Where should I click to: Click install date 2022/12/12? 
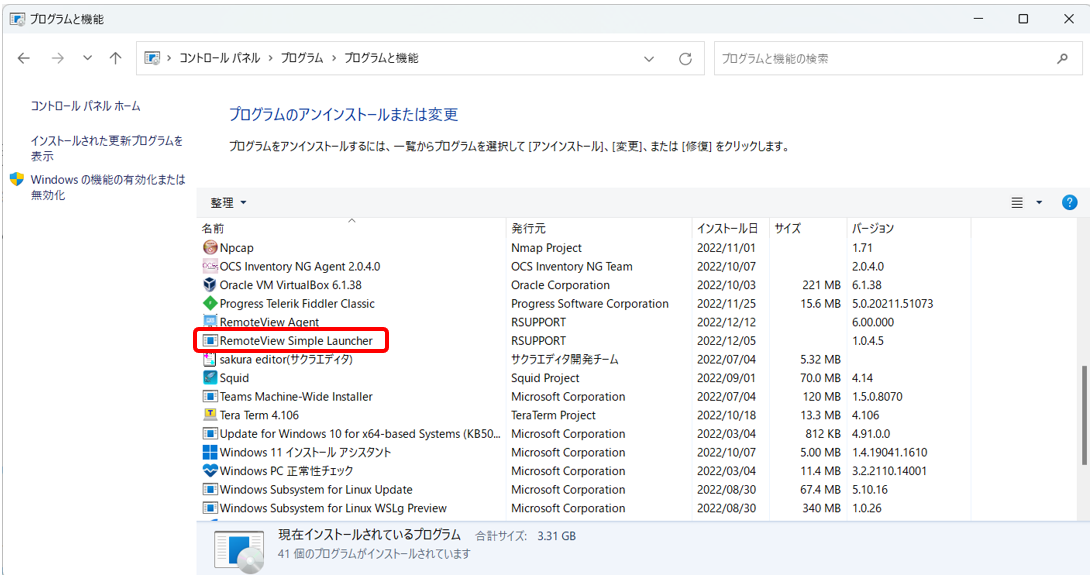726,322
